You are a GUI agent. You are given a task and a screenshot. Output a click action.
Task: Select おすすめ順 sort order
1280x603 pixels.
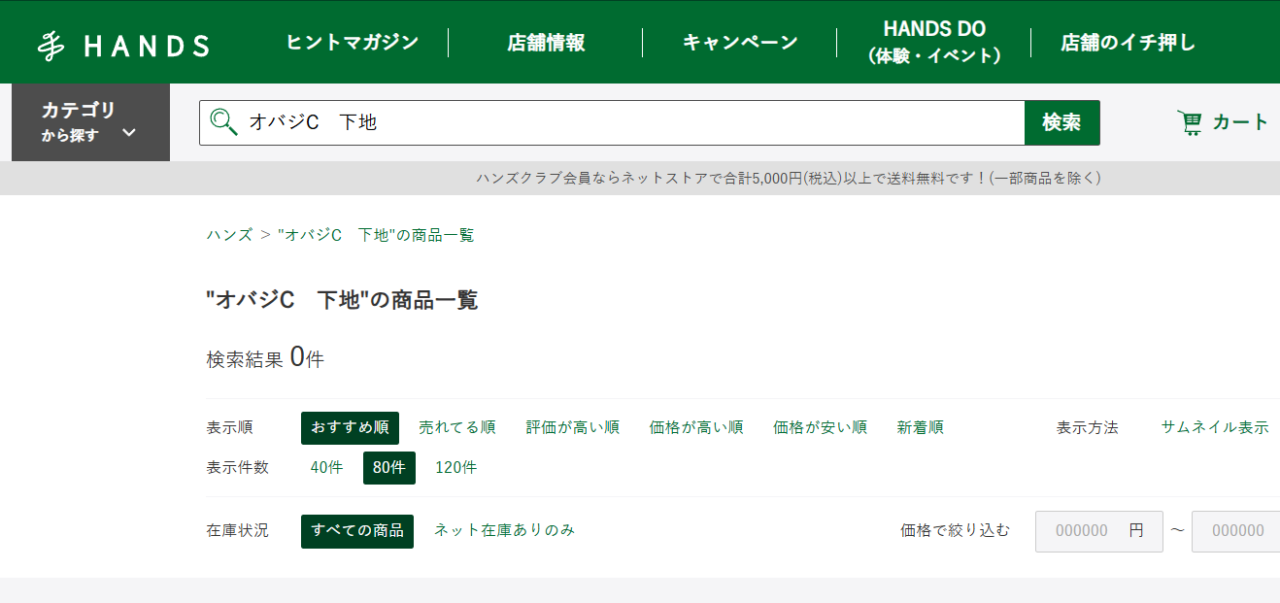[350, 428]
